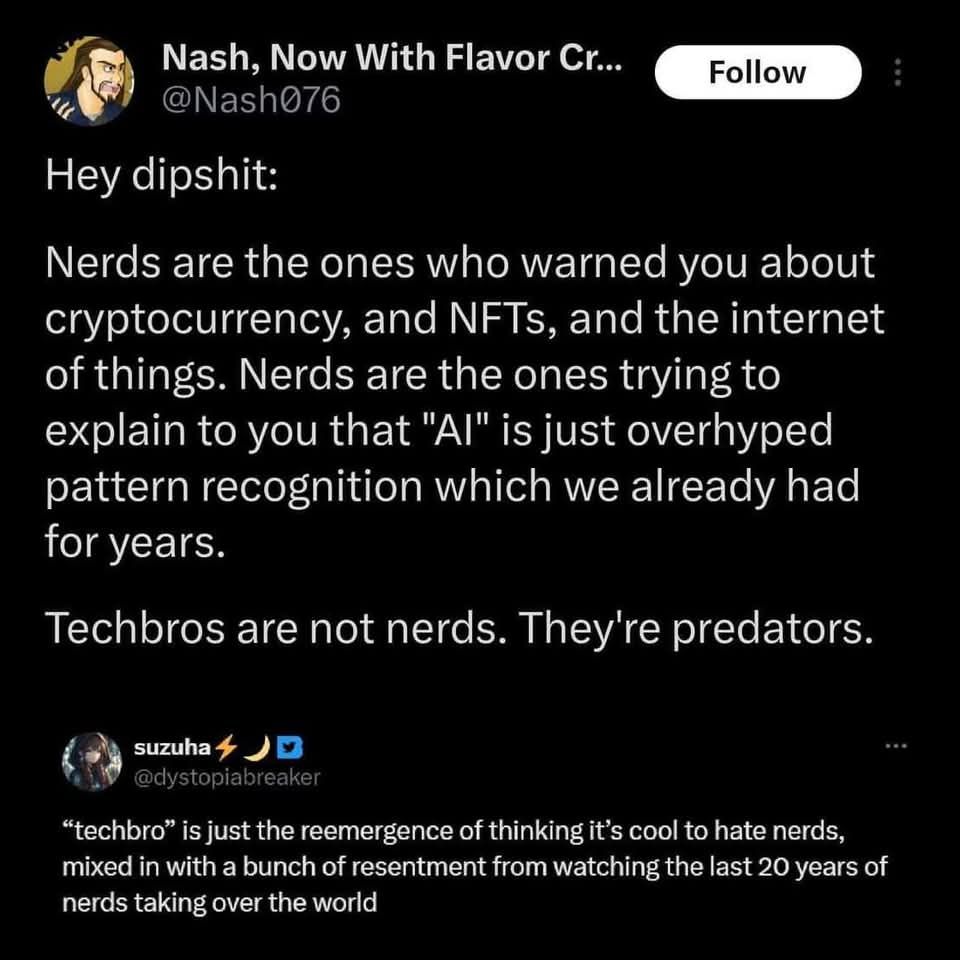
Task: Click the word 'cryptocurrency,' in Nash's tweet
Action: (x=198, y=320)
